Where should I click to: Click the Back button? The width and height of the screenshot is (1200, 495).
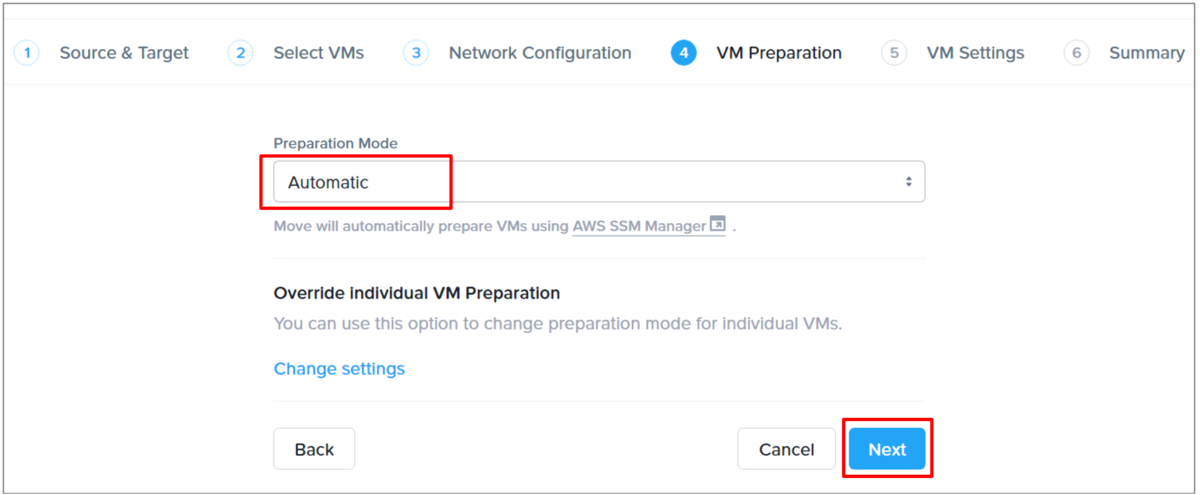tap(314, 449)
